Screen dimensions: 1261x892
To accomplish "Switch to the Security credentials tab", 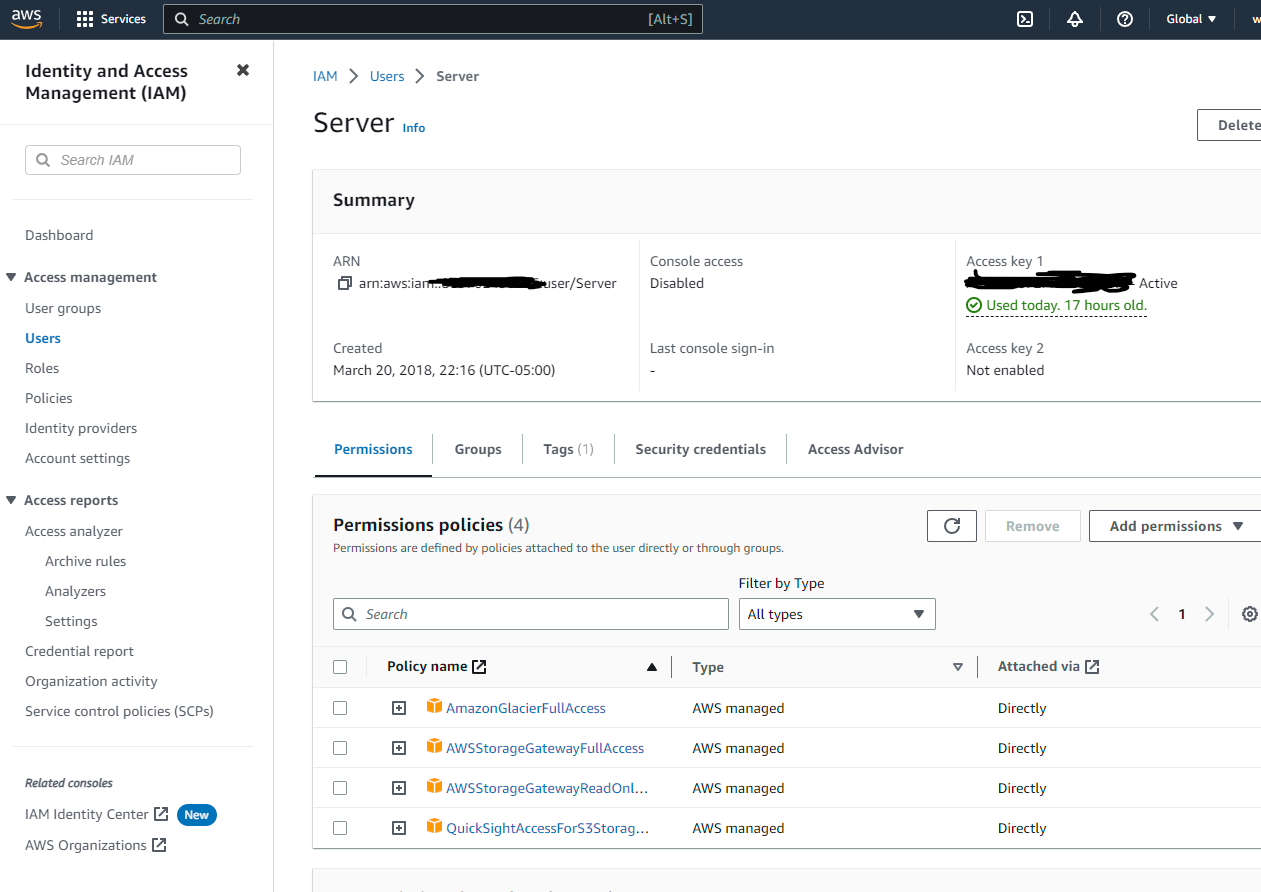I will [700, 449].
